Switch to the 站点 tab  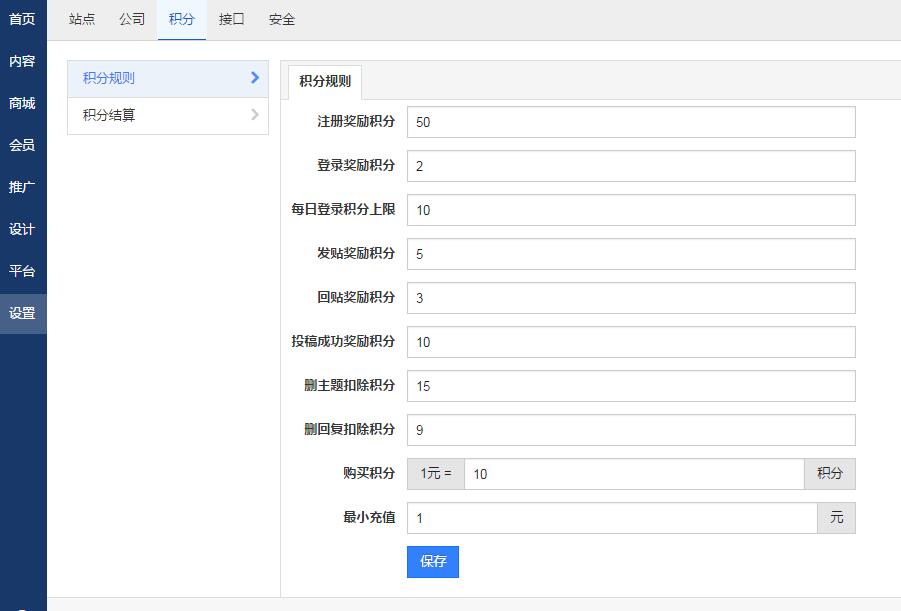pos(82,19)
